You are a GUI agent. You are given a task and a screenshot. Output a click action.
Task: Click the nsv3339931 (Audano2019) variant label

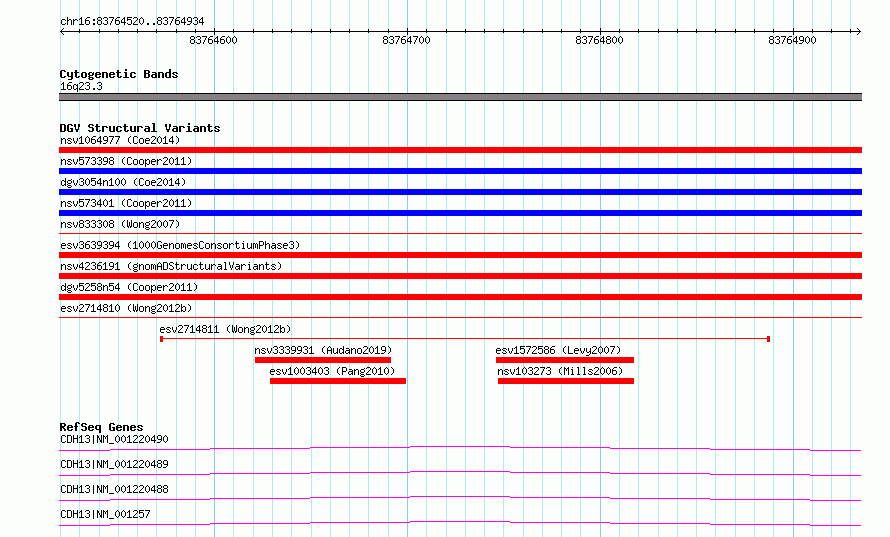coord(323,350)
